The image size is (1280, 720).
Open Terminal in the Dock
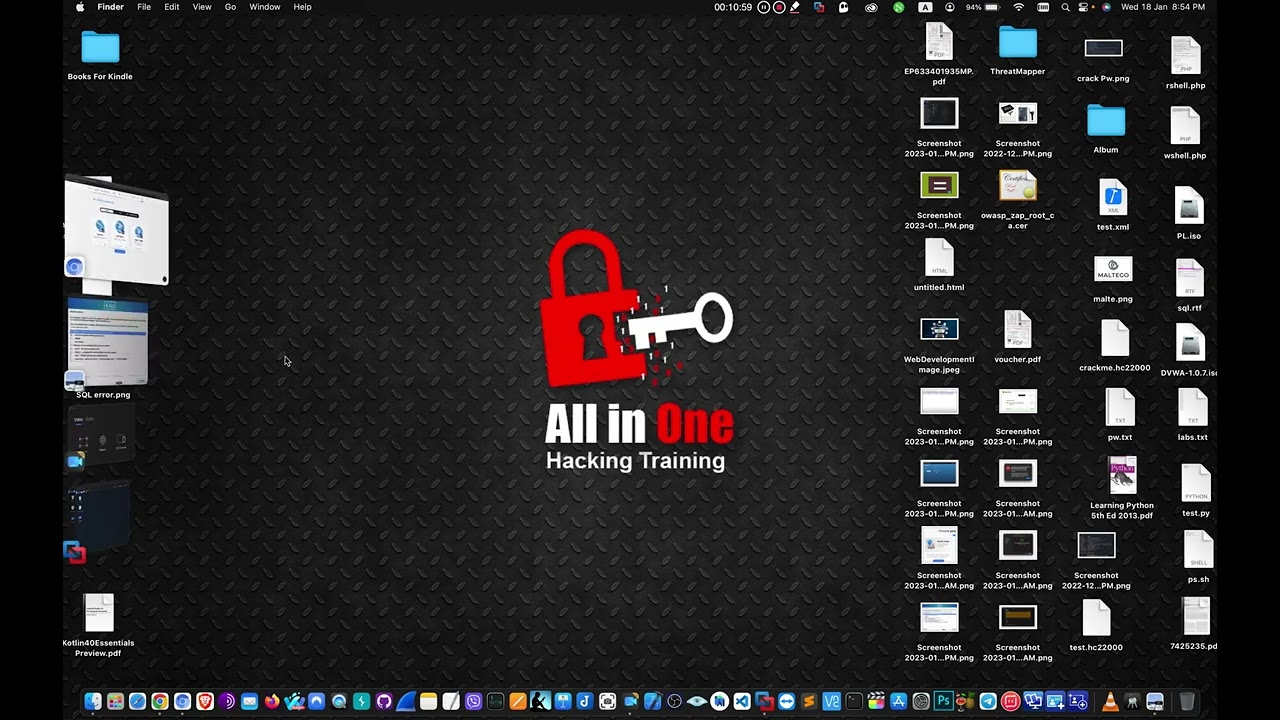(x=854, y=702)
